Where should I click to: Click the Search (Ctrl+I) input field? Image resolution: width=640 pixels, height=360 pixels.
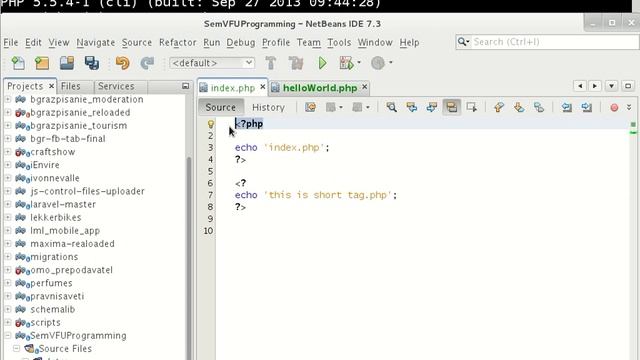pyautogui.click(x=555, y=42)
